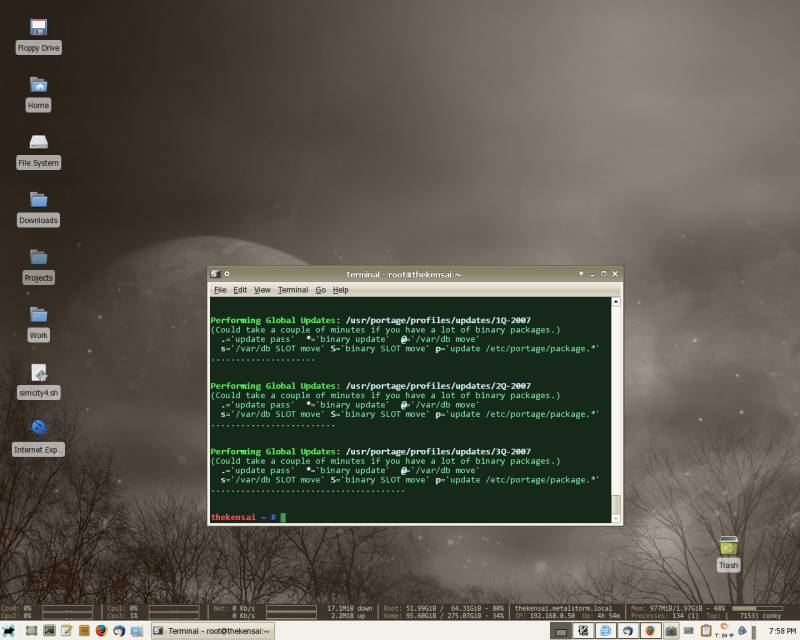Select the Downloads folder desktop icon

[x=38, y=209]
